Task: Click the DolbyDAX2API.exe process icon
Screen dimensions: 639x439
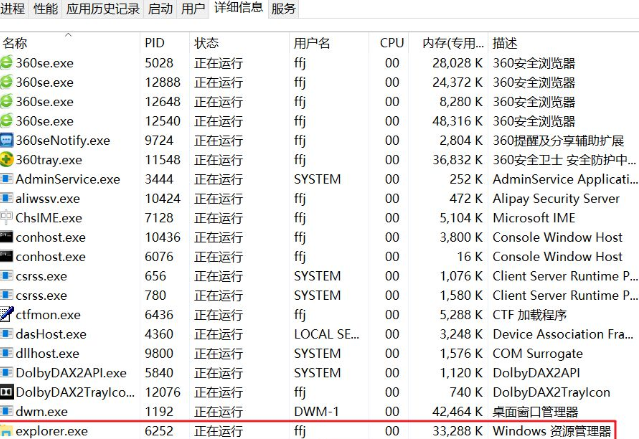Action: click(x=7, y=373)
